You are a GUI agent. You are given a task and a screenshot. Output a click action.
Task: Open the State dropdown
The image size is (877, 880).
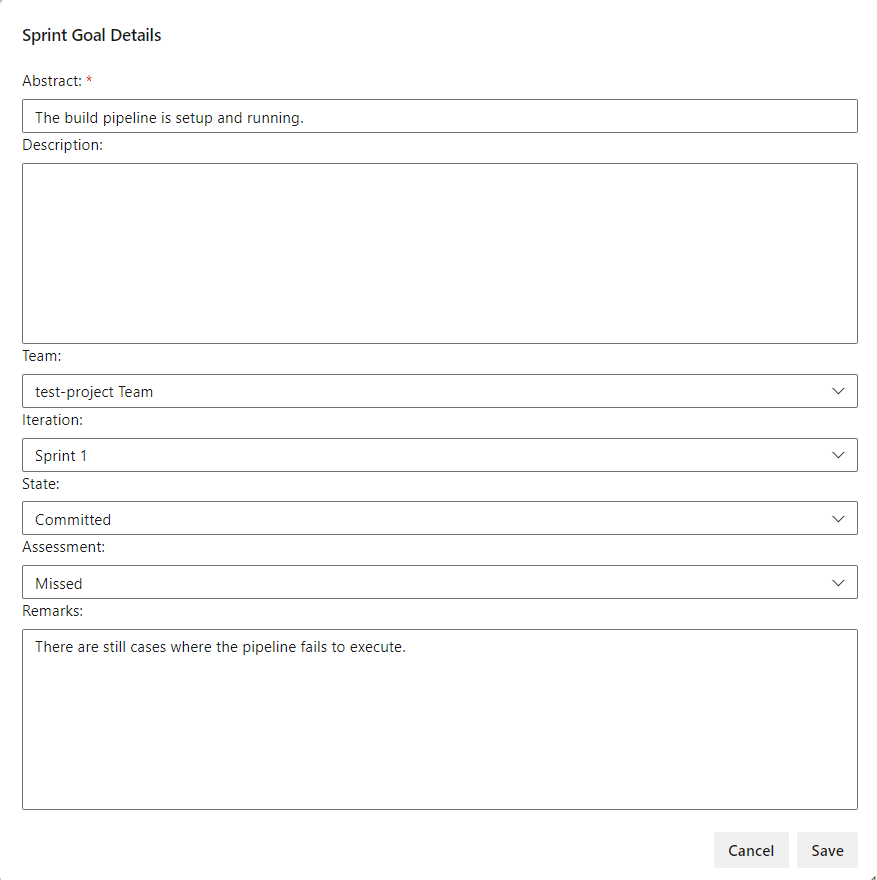click(x=440, y=518)
